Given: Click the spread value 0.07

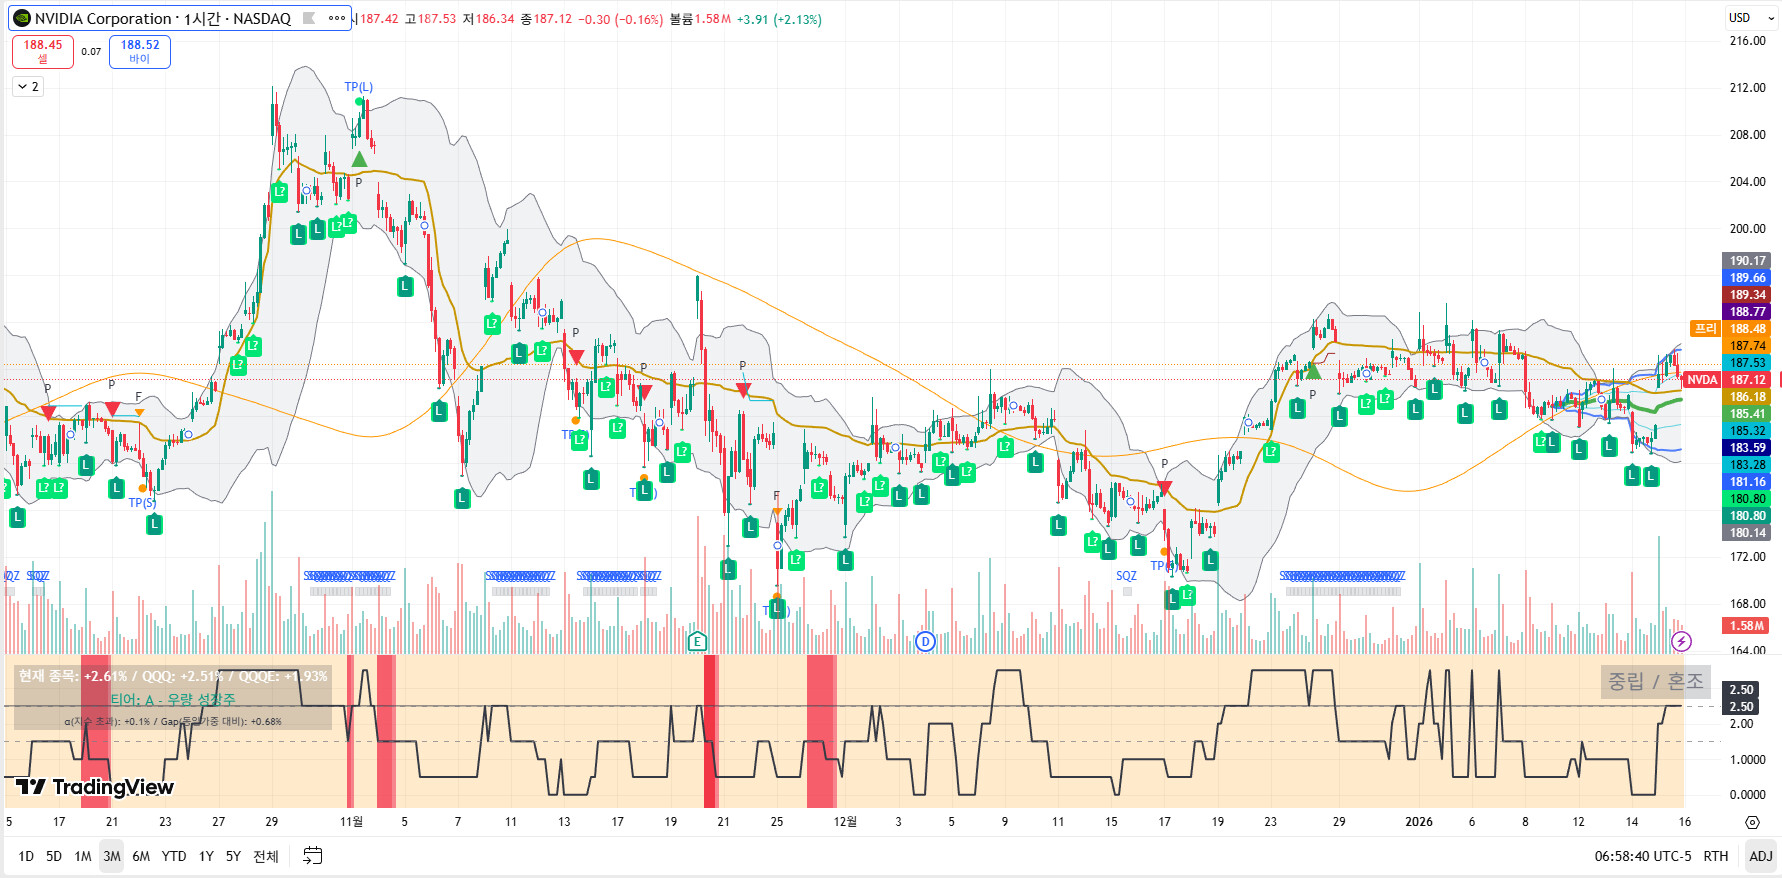Looking at the screenshot, I should (91, 51).
